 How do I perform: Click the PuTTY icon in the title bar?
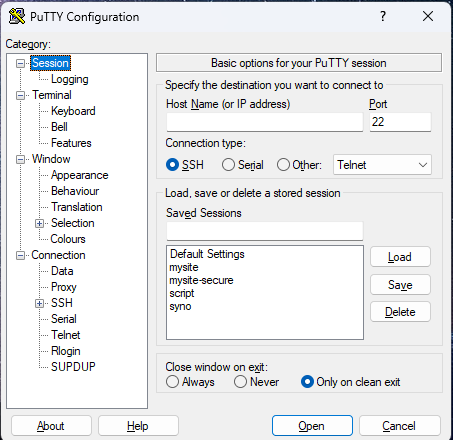point(17,16)
